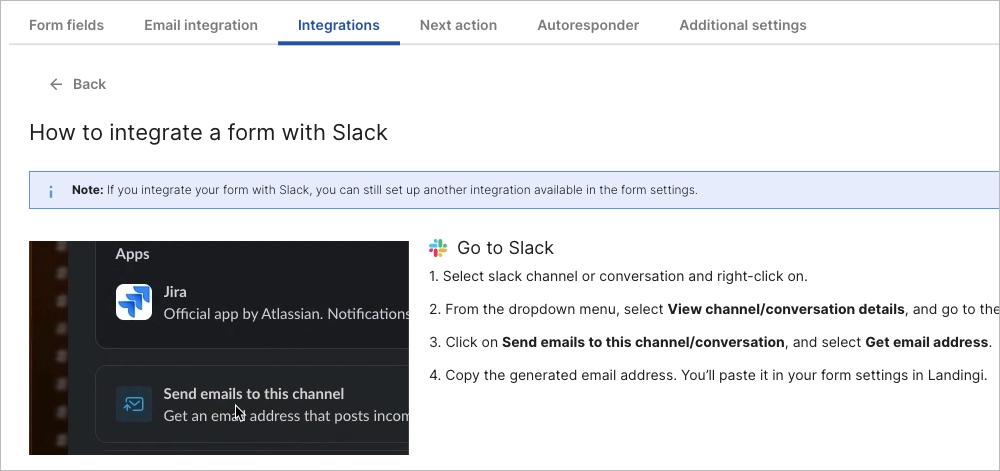Click the Slack logo icon
The height and width of the screenshot is (471, 1000).
click(438, 248)
